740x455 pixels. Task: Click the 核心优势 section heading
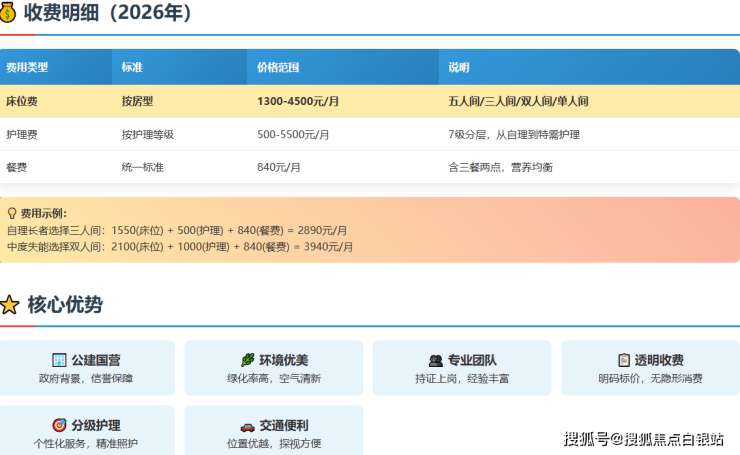(x=65, y=306)
